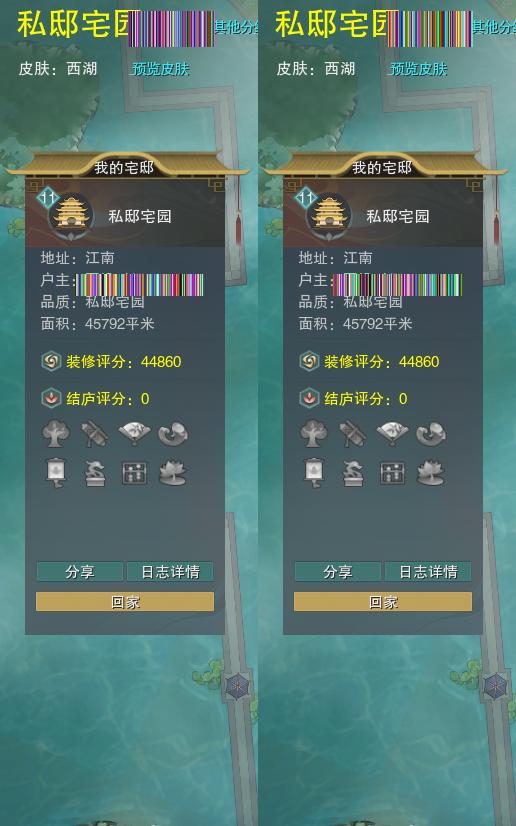The width and height of the screenshot is (516, 826).
Task: Click the golden 回家 button in the left panel
Action: pos(125,602)
